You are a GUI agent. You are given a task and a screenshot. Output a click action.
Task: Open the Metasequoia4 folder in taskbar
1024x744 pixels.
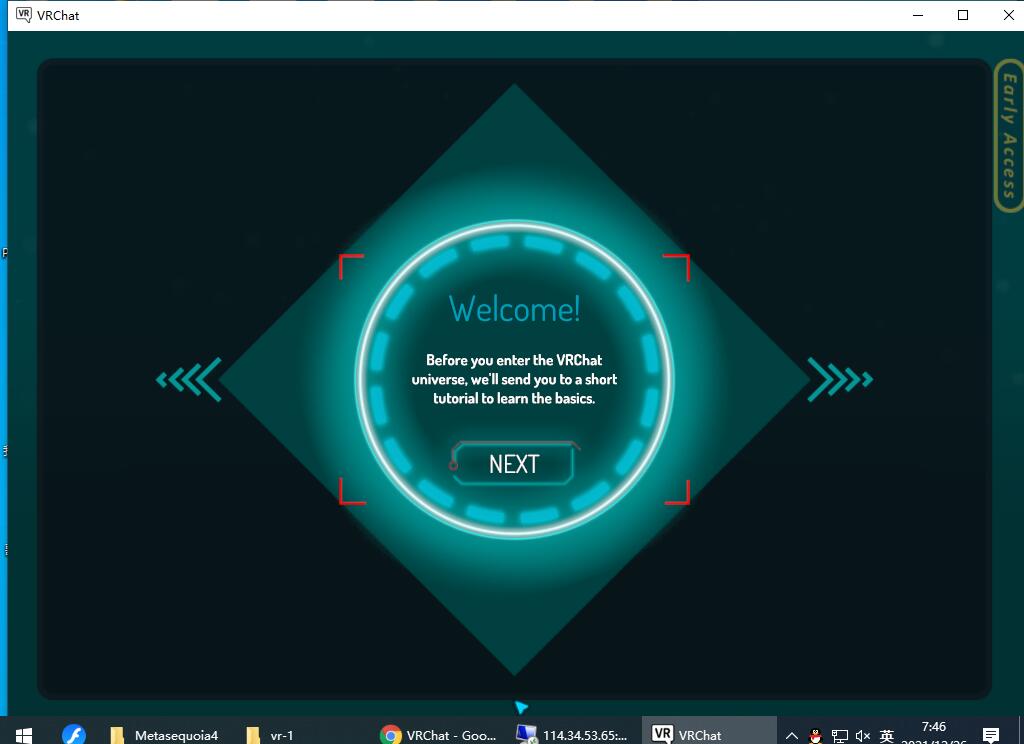click(x=163, y=735)
